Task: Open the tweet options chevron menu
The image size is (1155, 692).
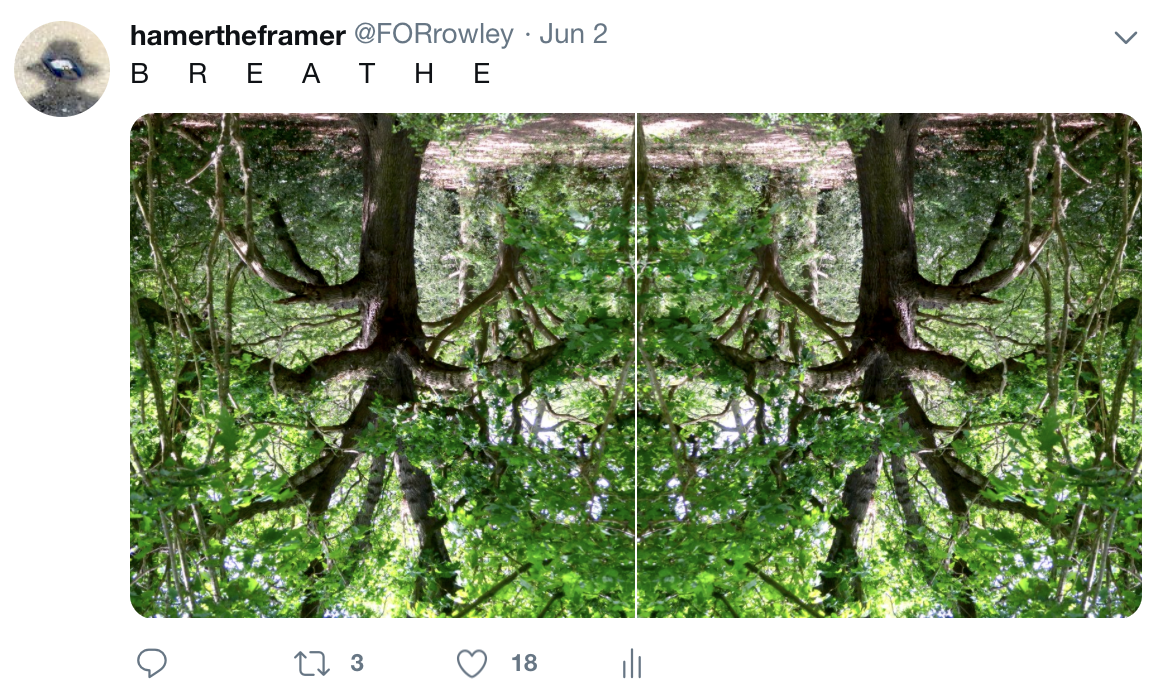Action: (1126, 38)
